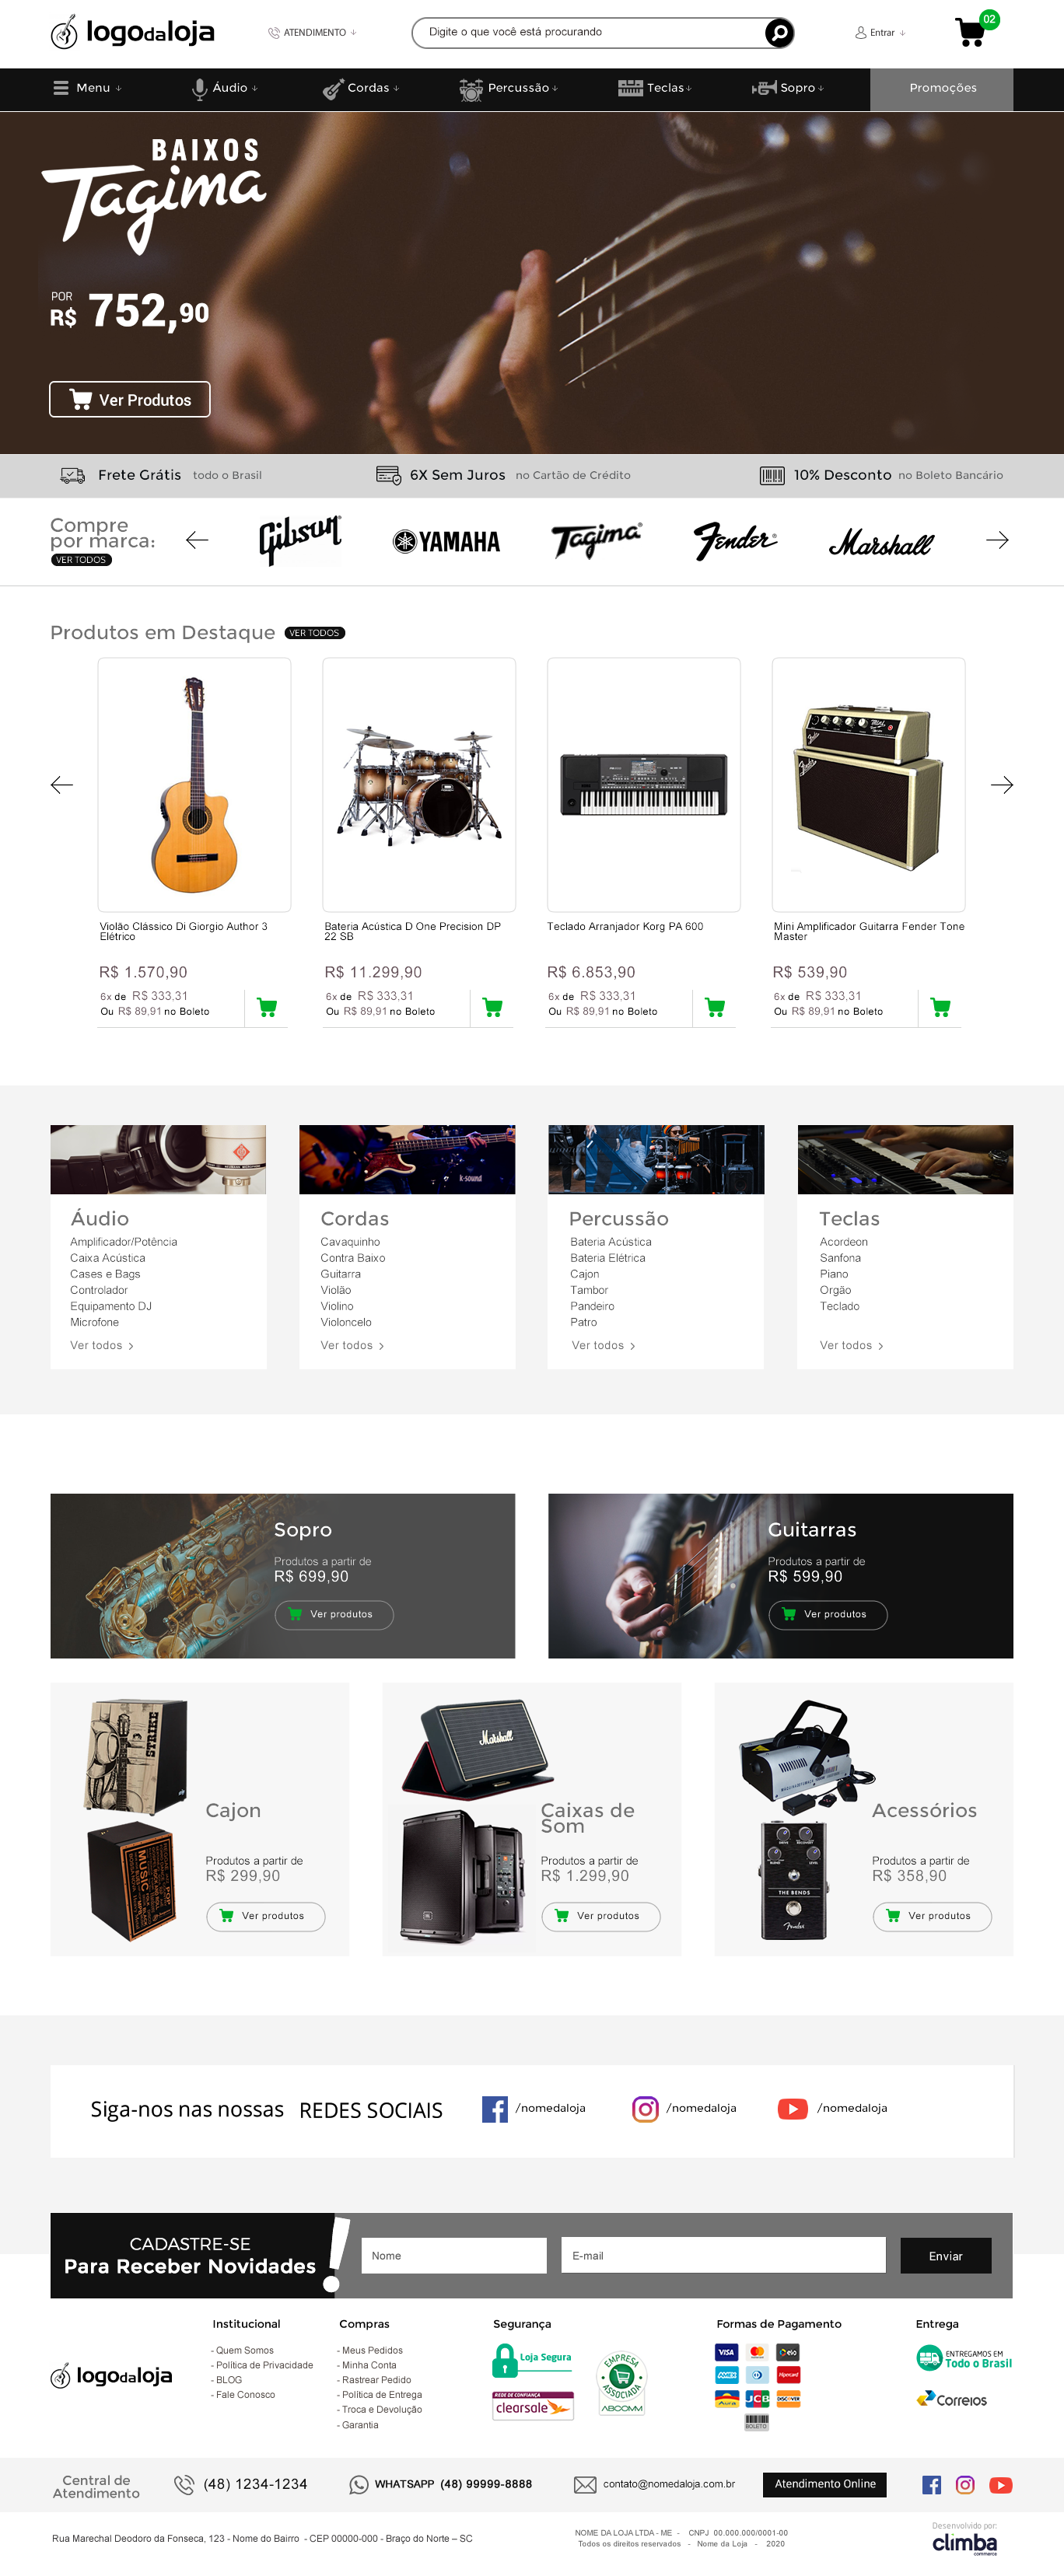Image resolution: width=1064 pixels, height=2576 pixels.
Task: Click the Instagram icon in footer bar
Action: [x=965, y=2484]
